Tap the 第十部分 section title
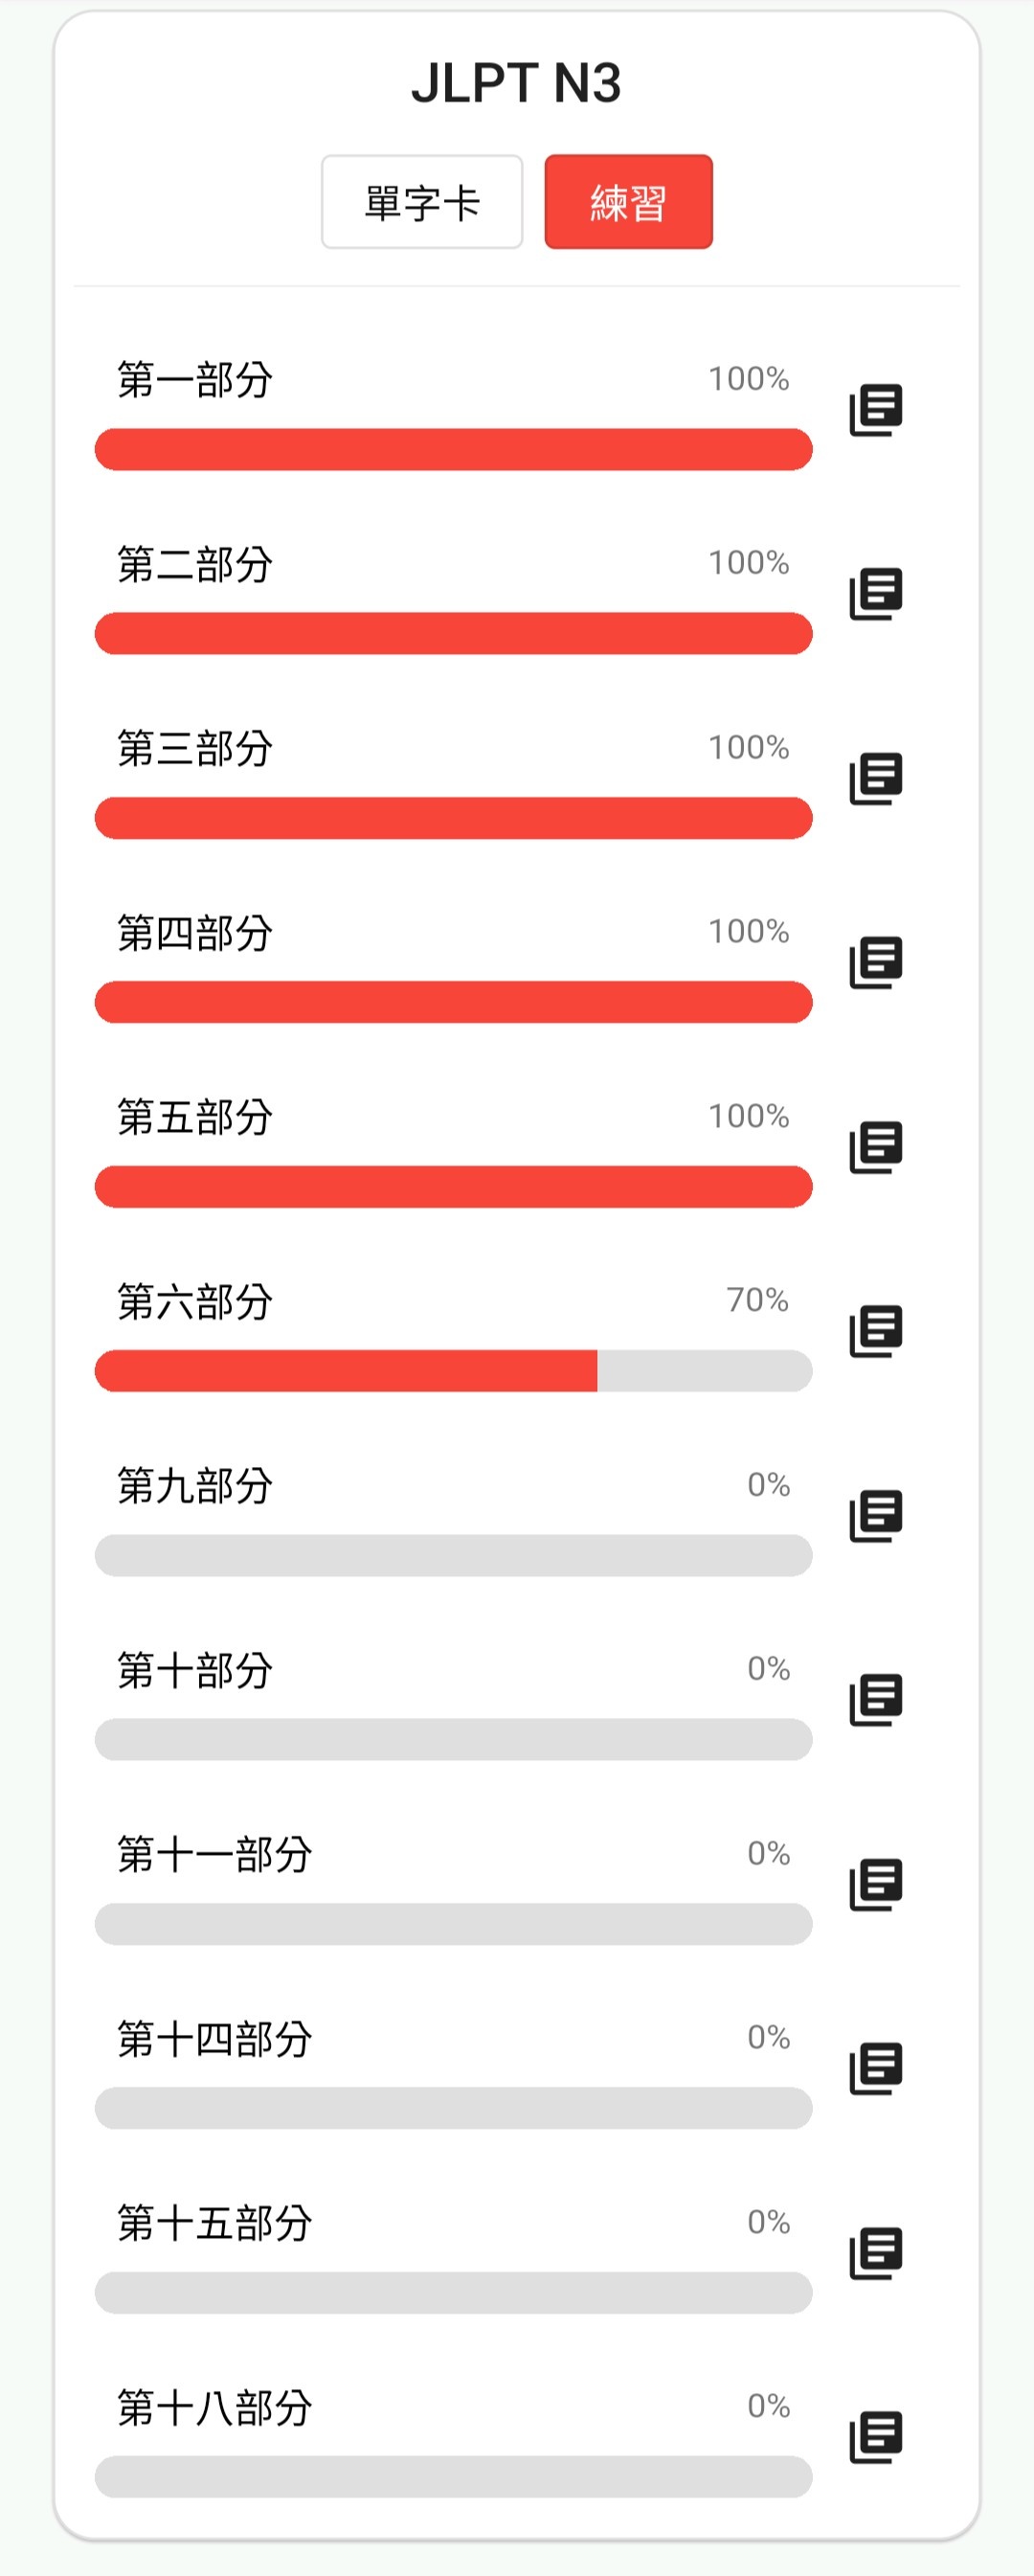This screenshot has height=2576, width=1034. (x=195, y=1670)
